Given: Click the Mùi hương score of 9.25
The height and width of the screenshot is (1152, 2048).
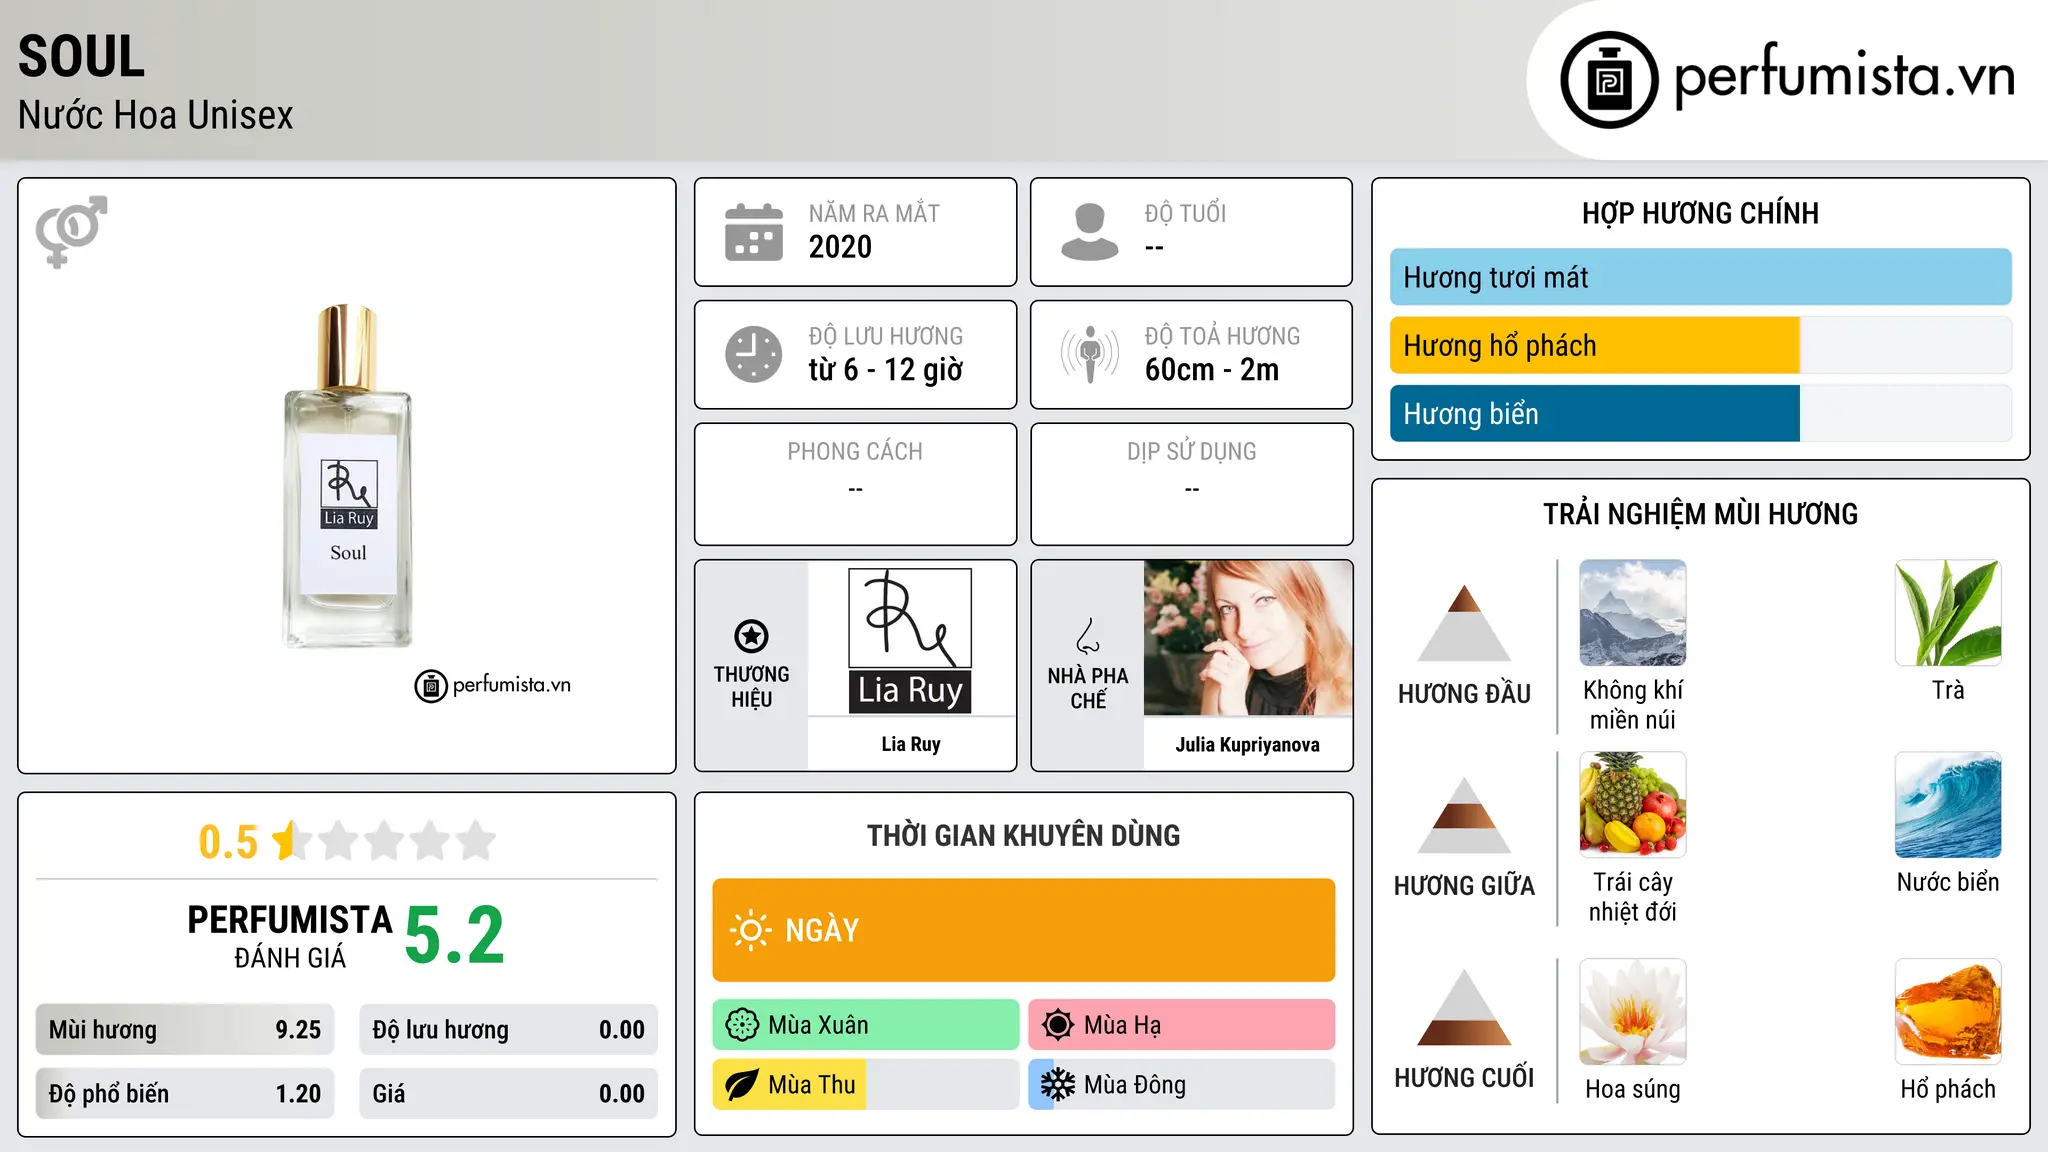Looking at the screenshot, I should pyautogui.click(x=298, y=1030).
